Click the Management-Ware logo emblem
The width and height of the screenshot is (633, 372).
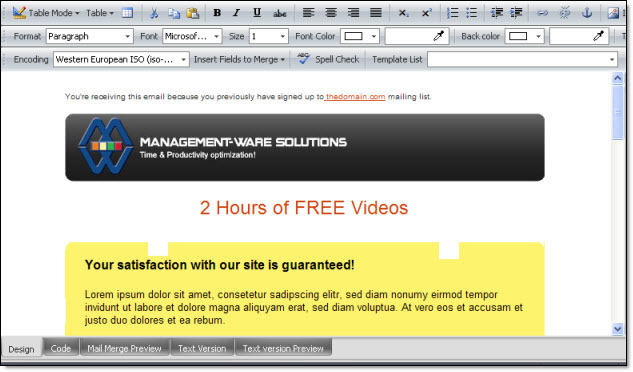106,146
